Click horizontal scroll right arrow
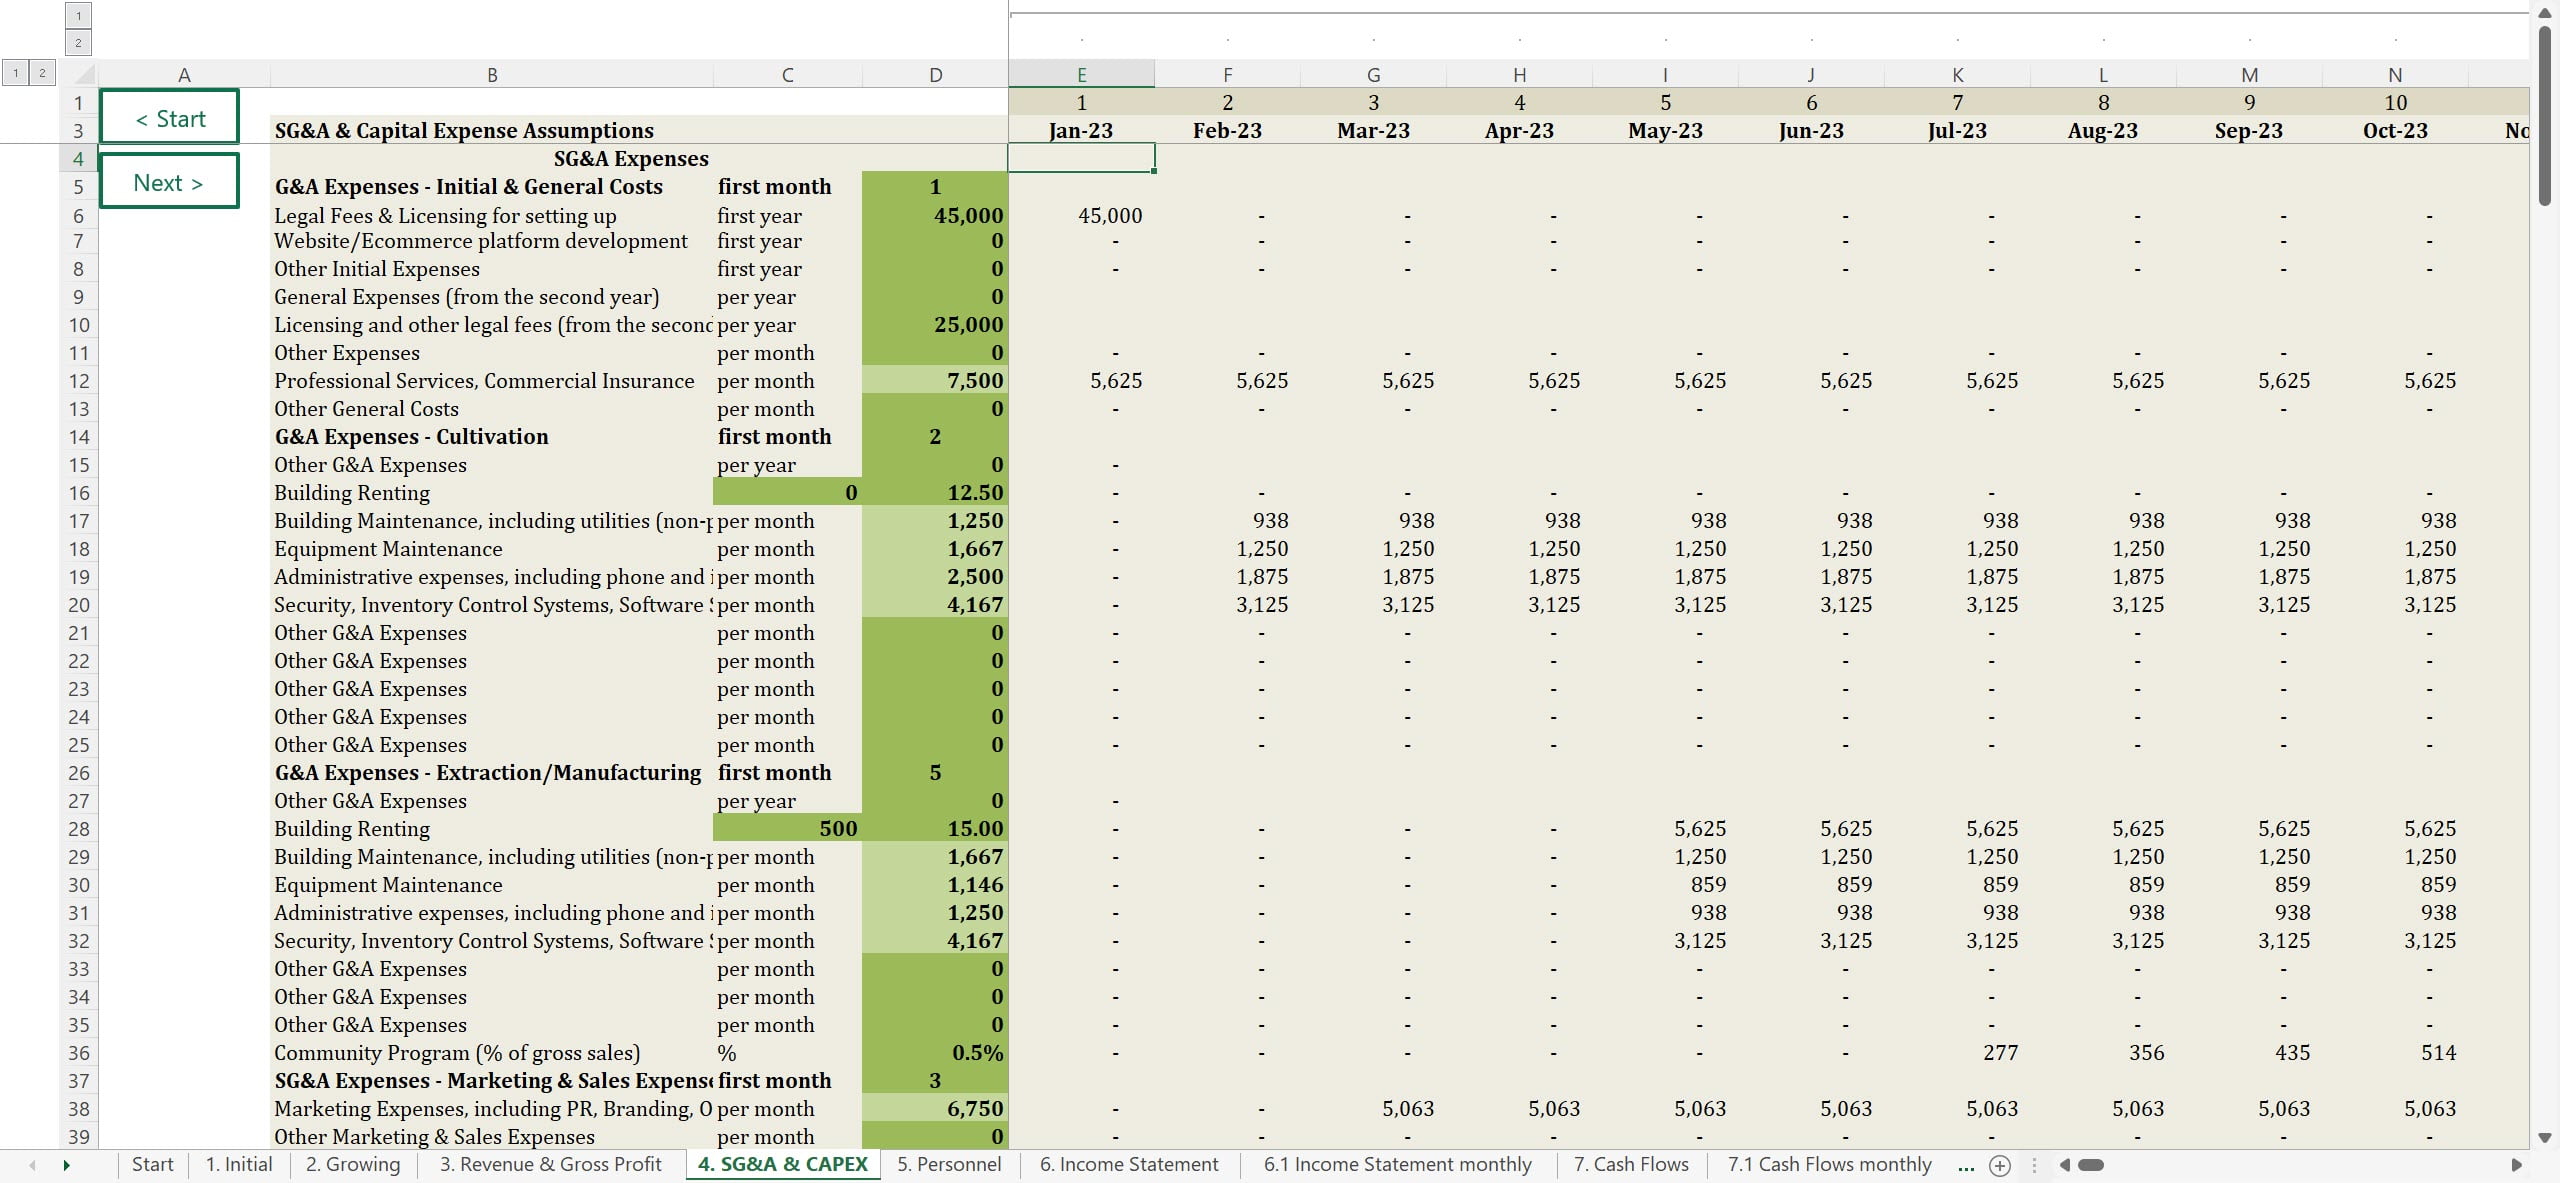This screenshot has width=2560, height=1183. (x=2516, y=1165)
